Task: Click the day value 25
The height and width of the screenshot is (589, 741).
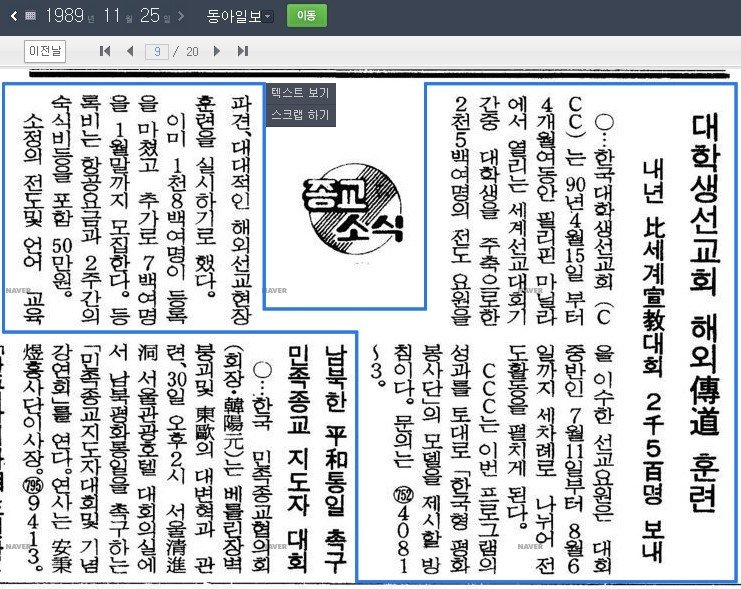Action: (150, 16)
